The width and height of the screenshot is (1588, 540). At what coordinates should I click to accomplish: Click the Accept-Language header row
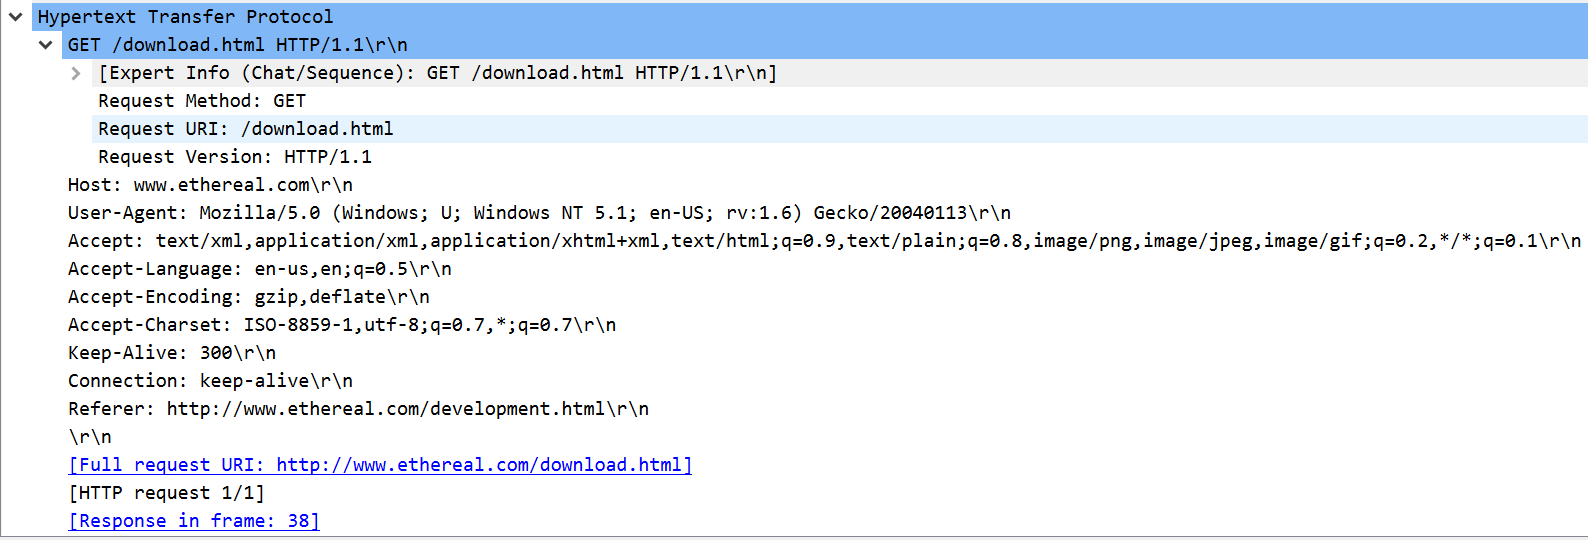(260, 269)
